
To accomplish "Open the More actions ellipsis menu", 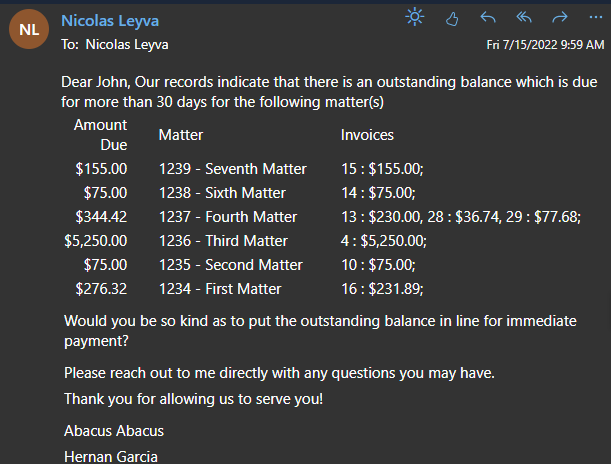I will [594, 18].
